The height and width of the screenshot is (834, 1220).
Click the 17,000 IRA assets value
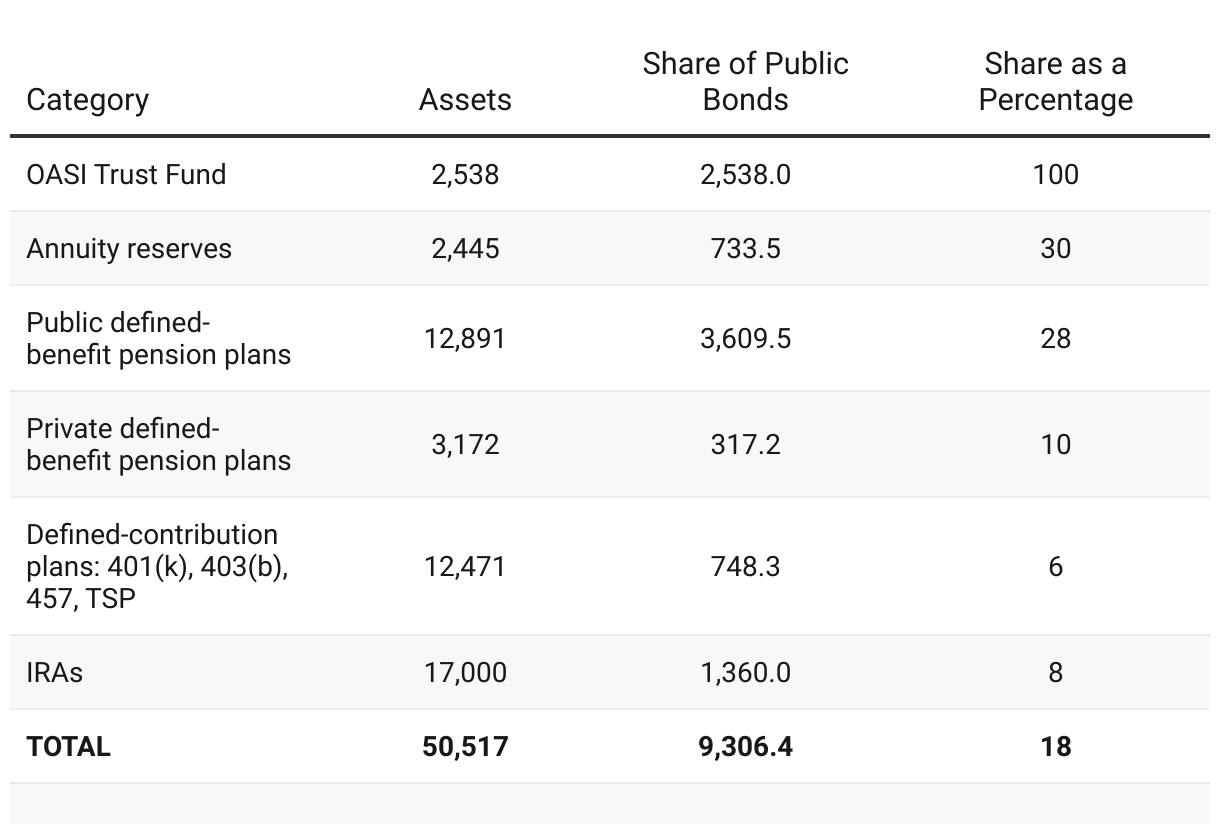(465, 672)
